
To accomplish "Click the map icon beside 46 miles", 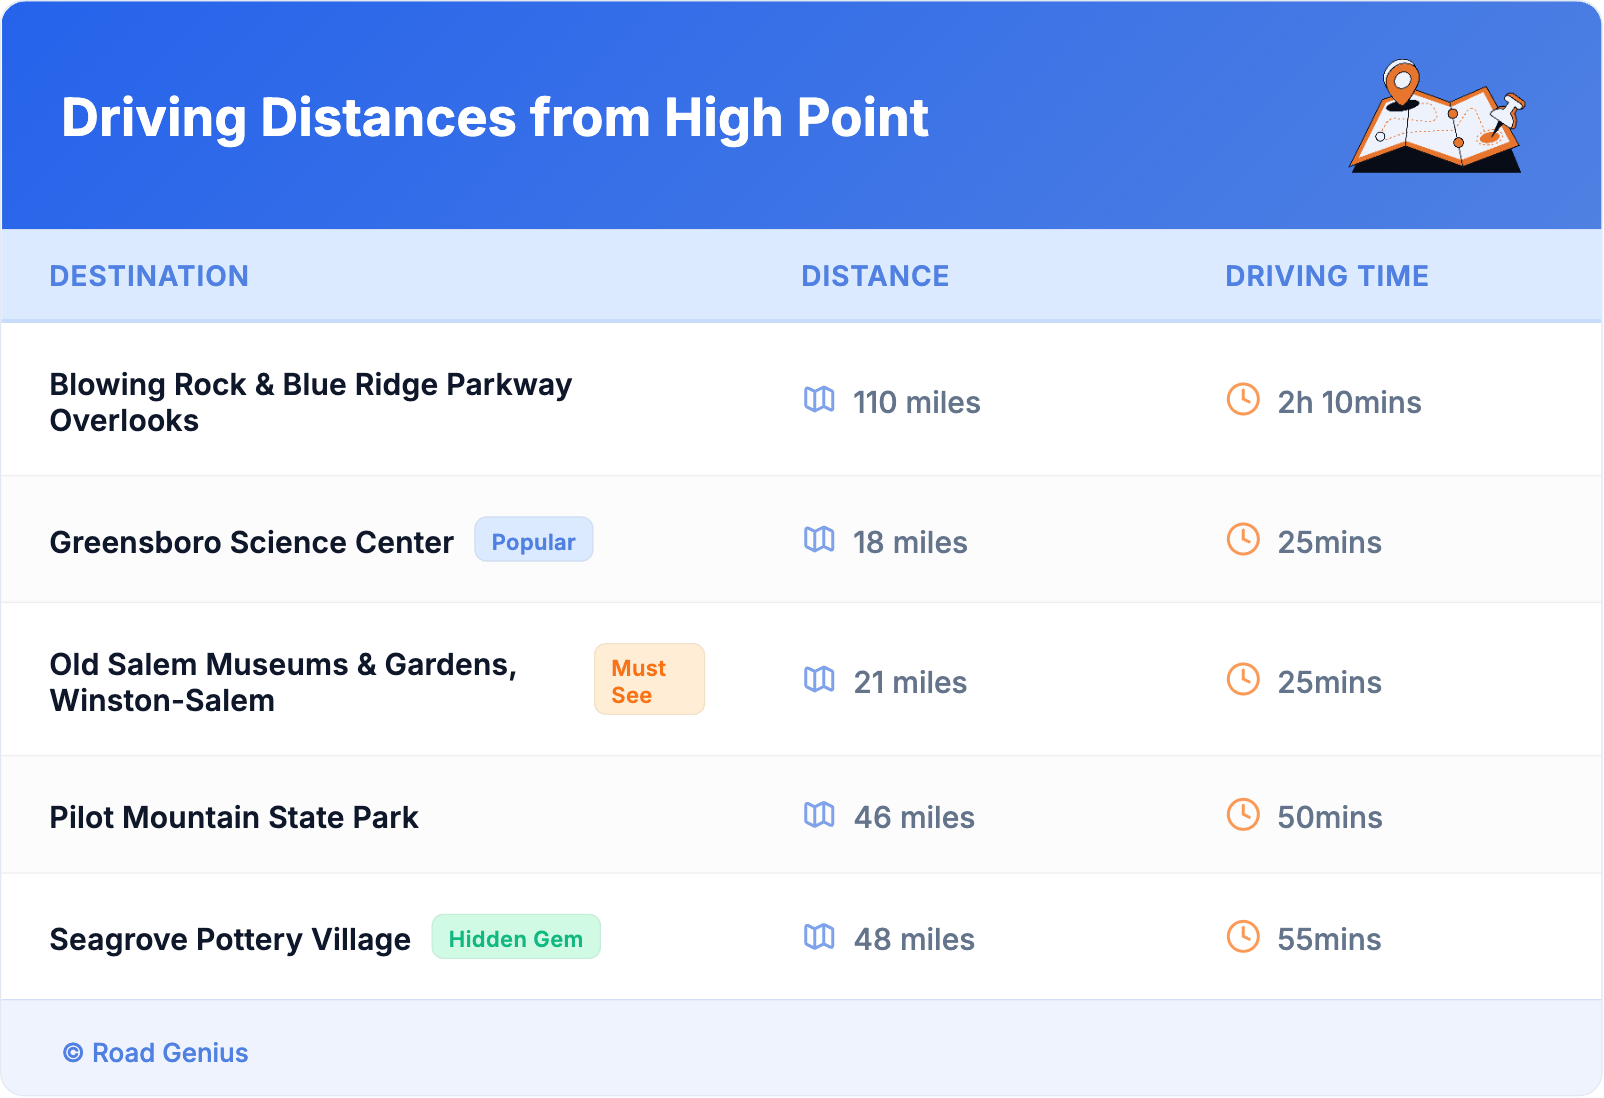I will click(x=819, y=815).
